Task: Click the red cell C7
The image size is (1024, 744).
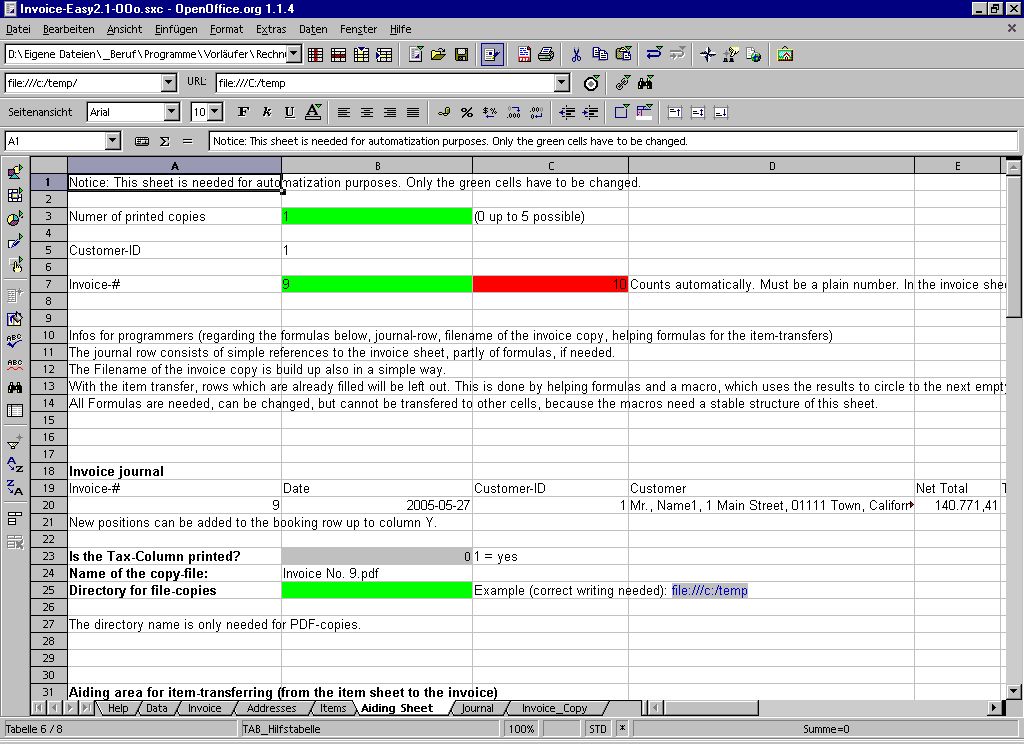Action: point(550,285)
